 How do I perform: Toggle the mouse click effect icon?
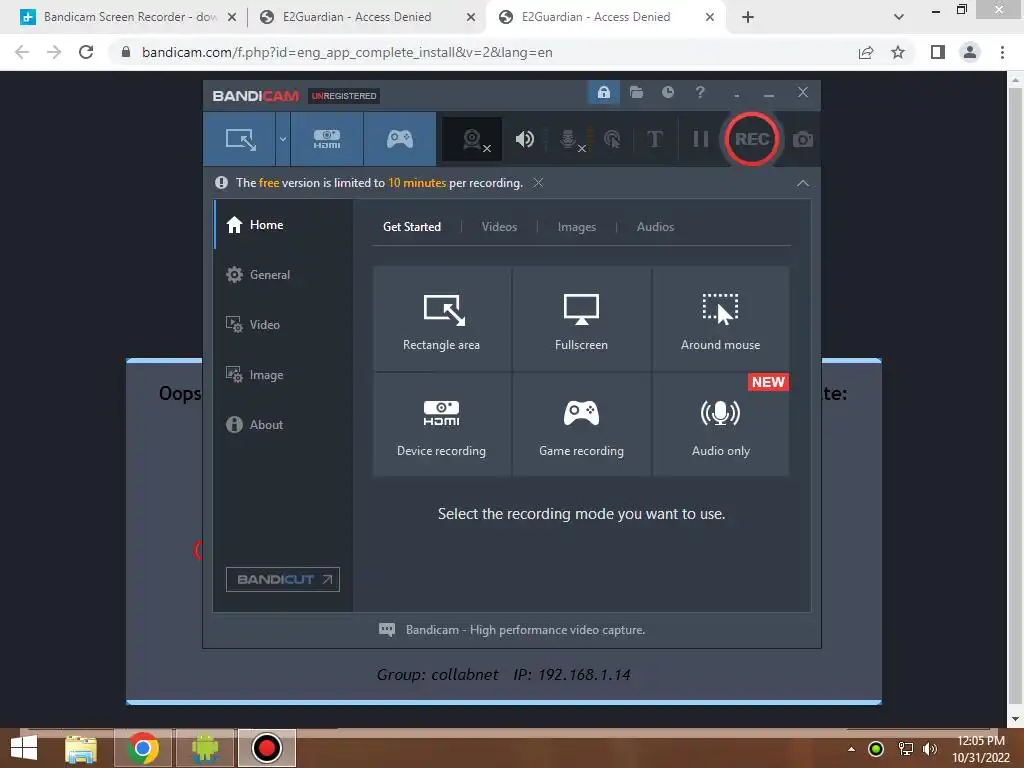612,139
